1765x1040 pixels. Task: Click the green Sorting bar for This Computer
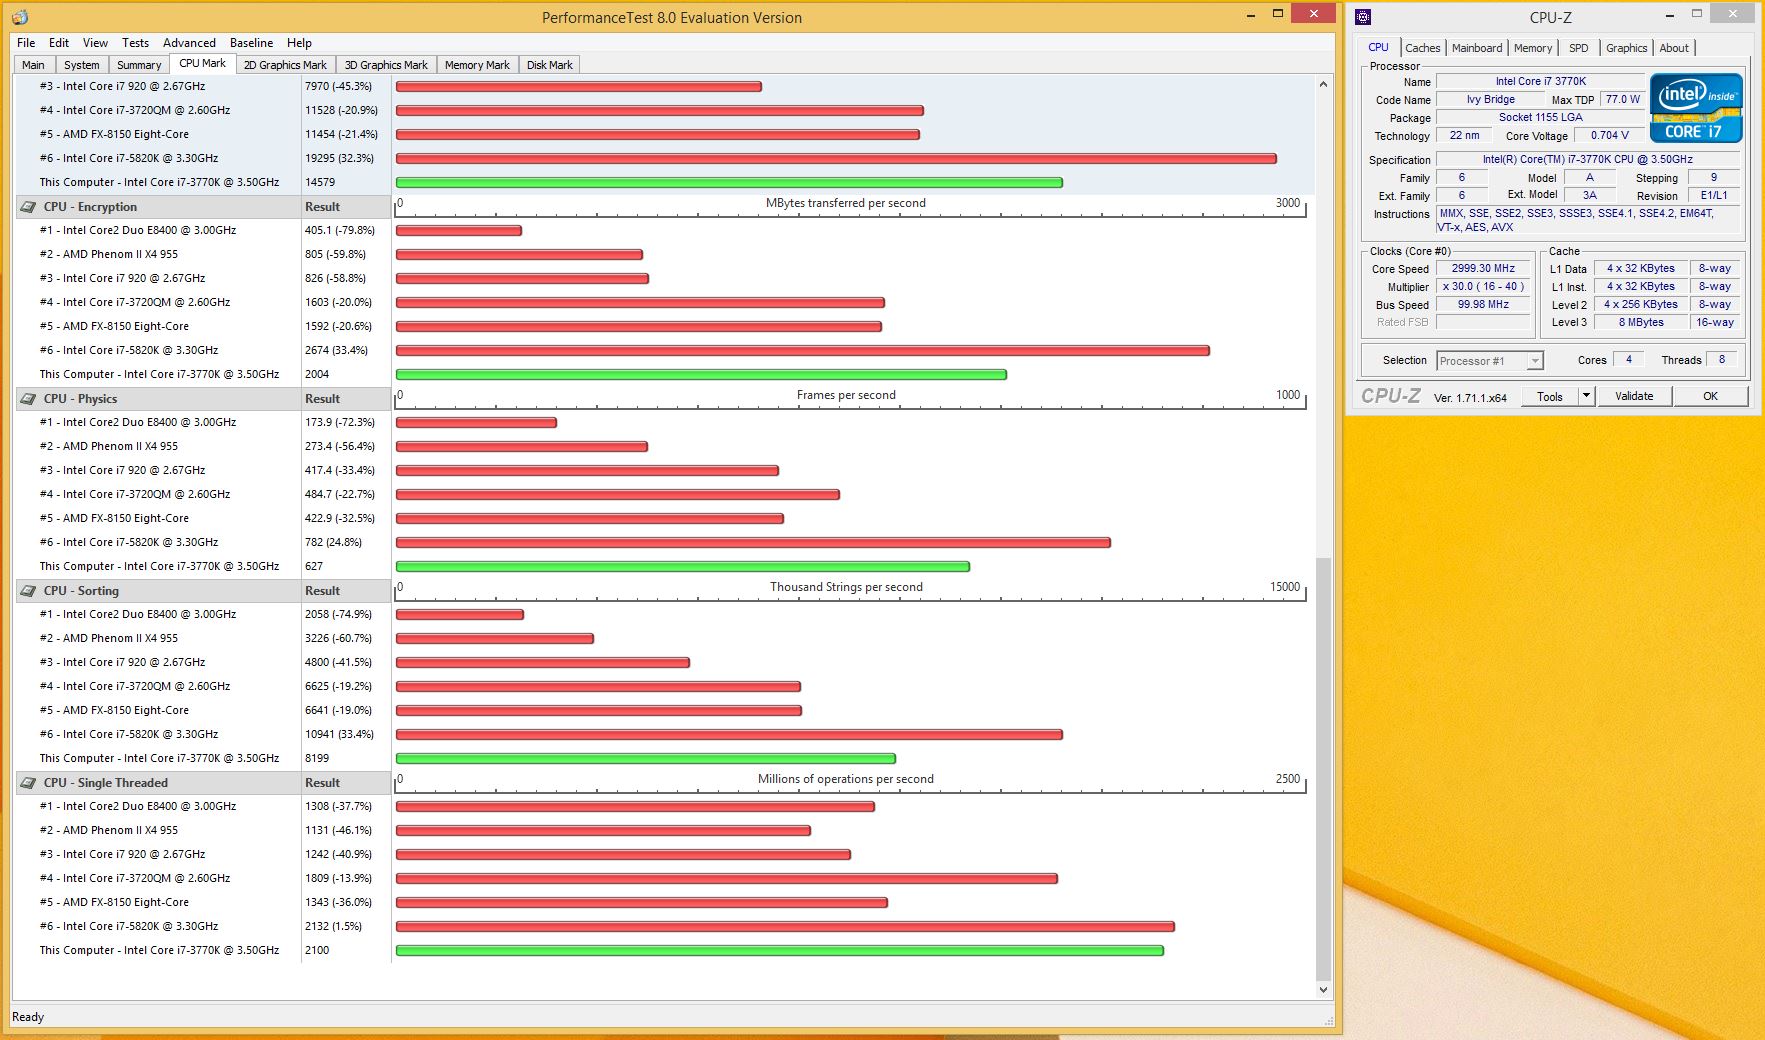pyautogui.click(x=646, y=759)
